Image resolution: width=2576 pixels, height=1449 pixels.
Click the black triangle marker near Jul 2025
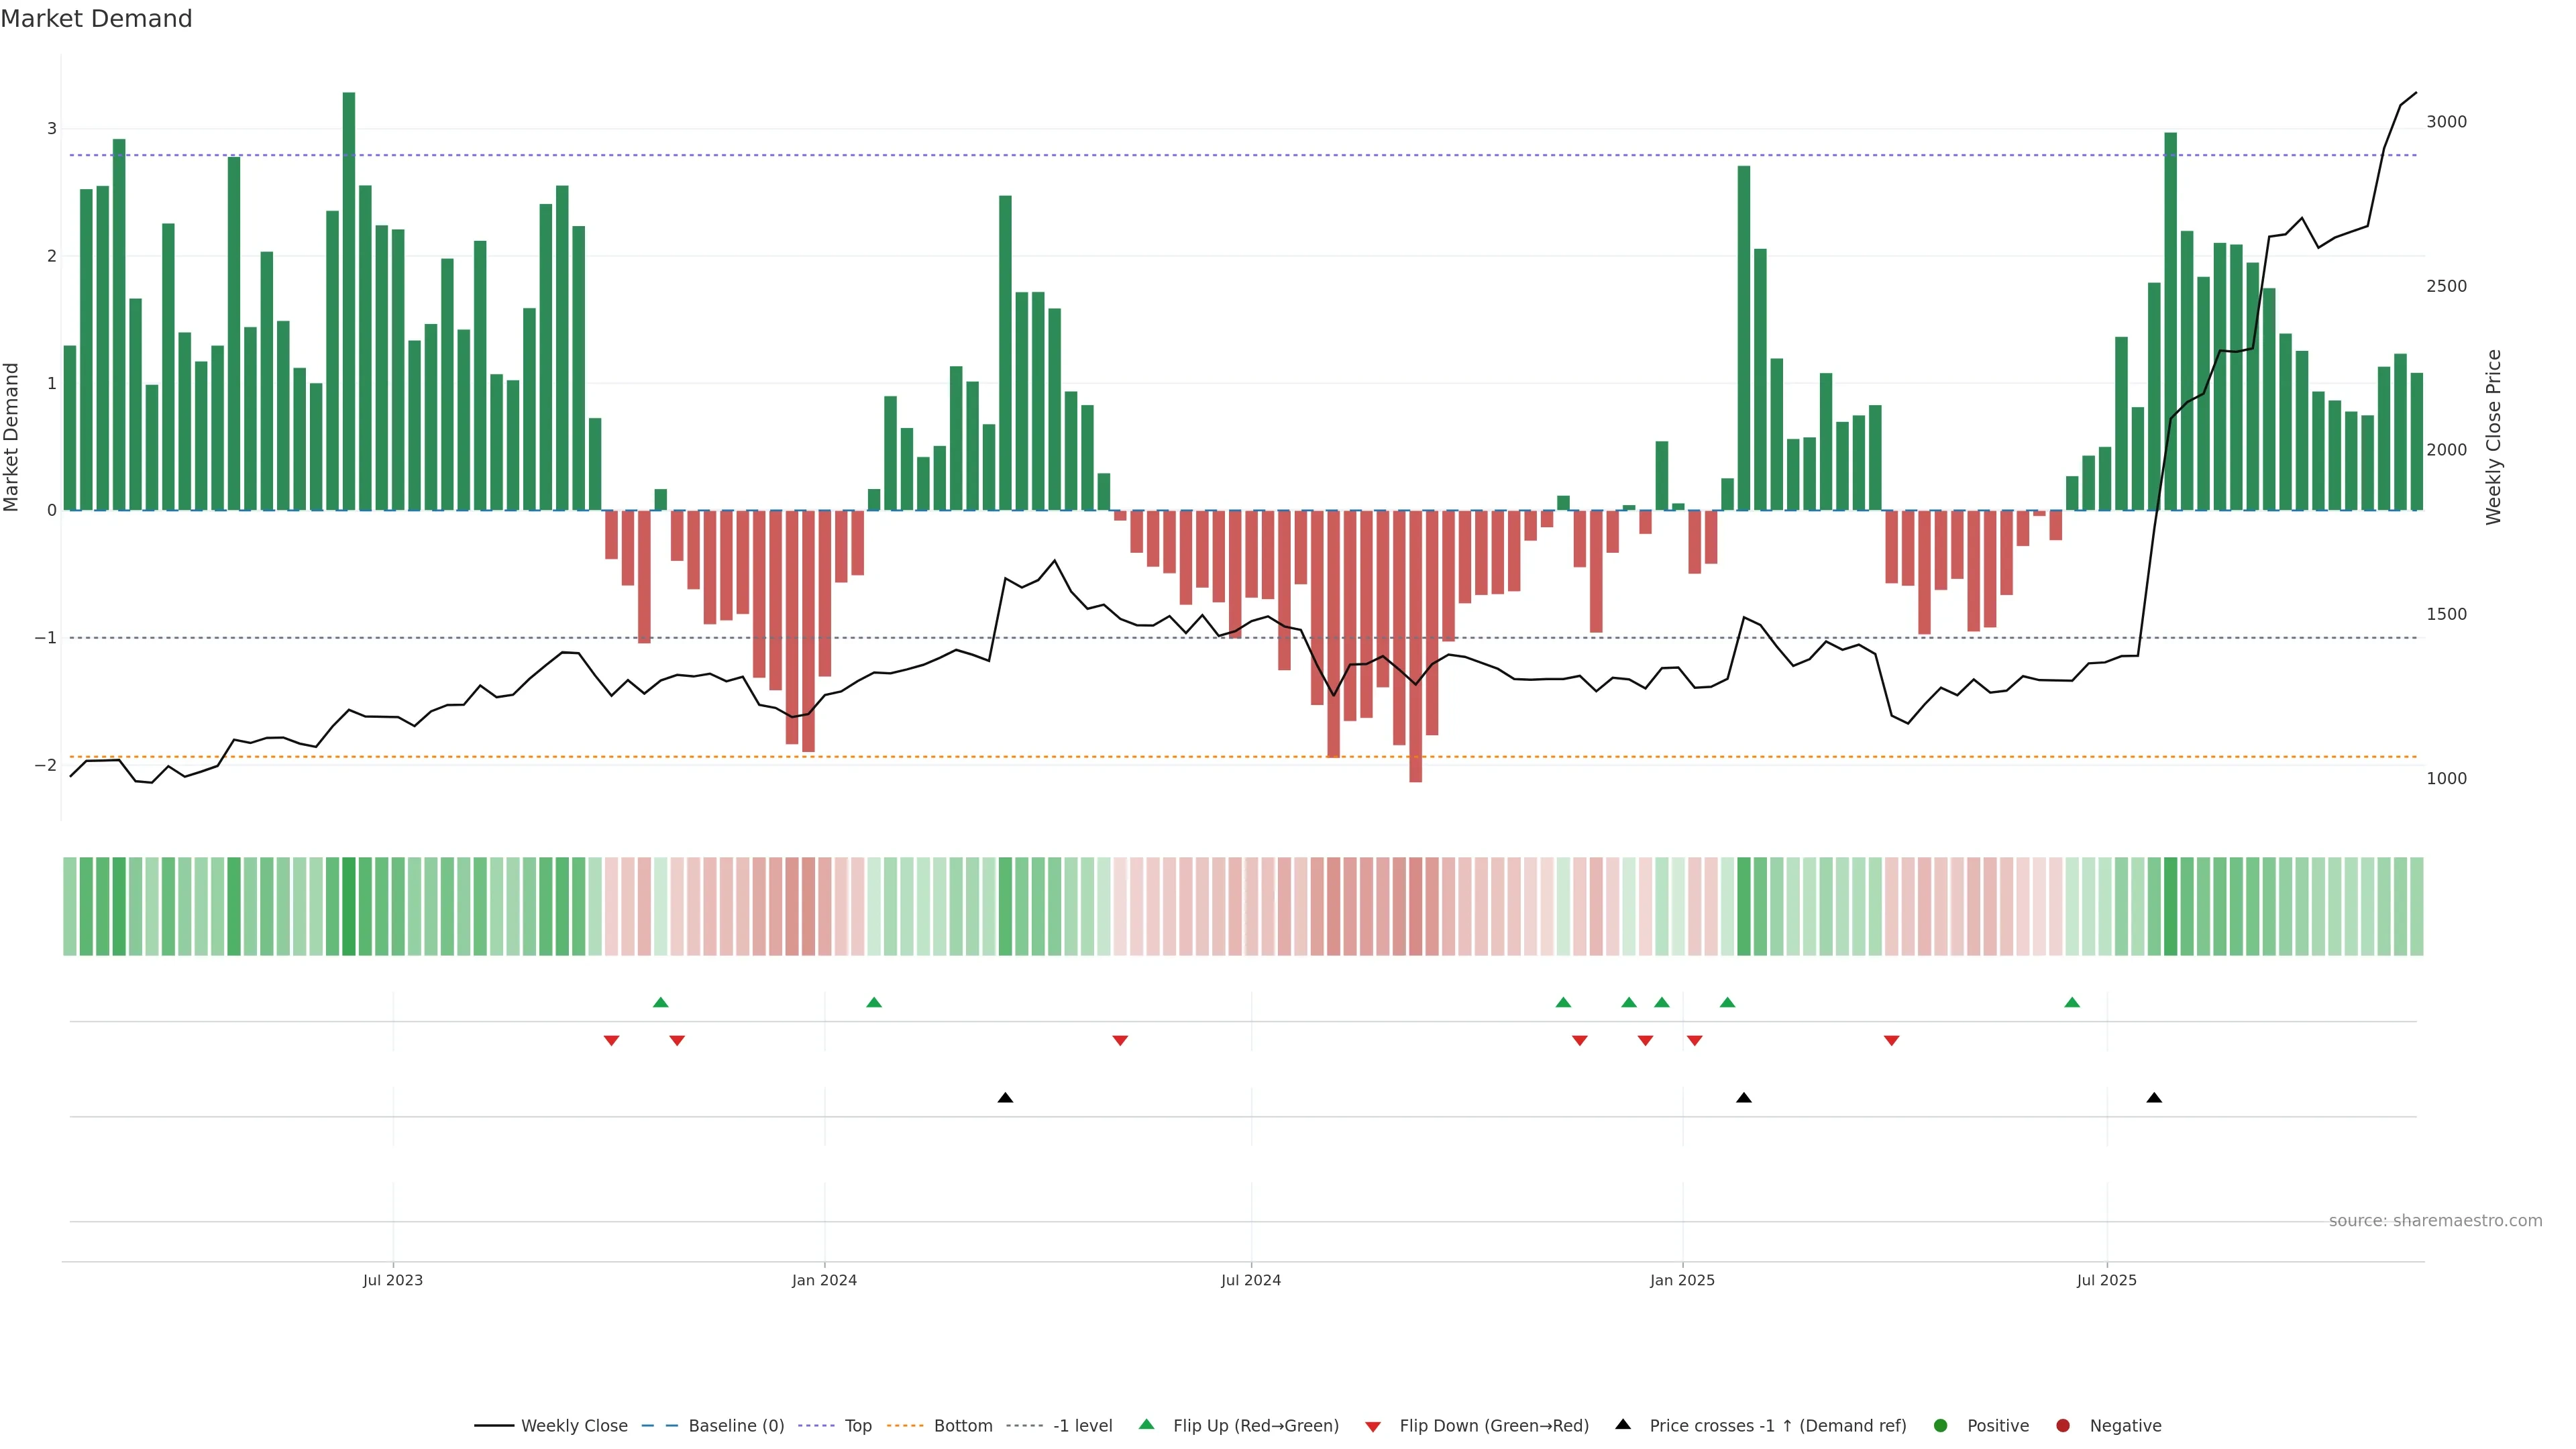2154,1098
